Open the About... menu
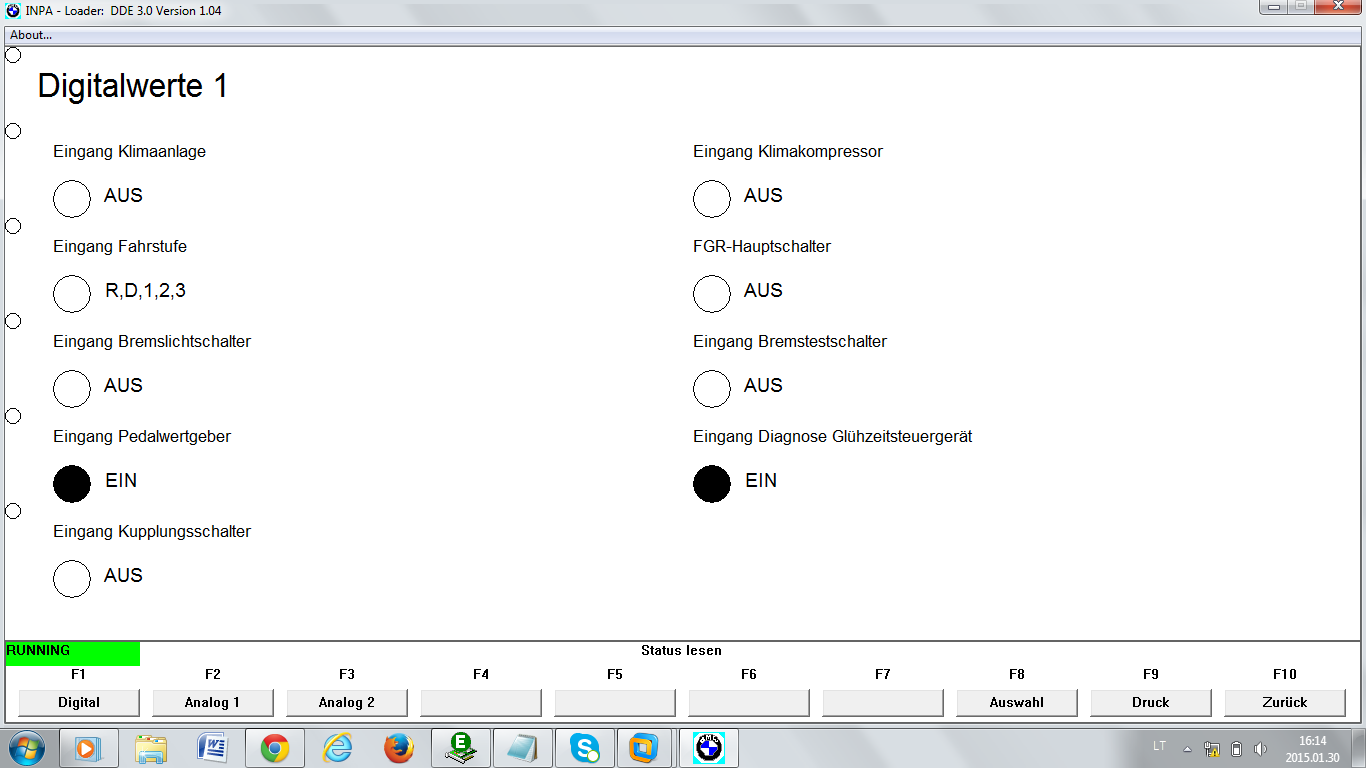Screen dimensions: 1366x768 [x=31, y=35]
